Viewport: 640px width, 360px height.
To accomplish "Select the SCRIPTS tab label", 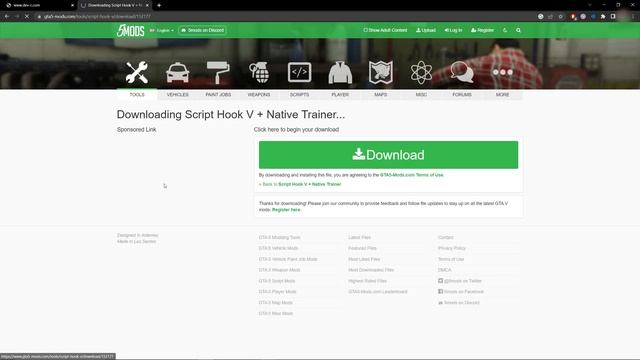I will 299,95.
